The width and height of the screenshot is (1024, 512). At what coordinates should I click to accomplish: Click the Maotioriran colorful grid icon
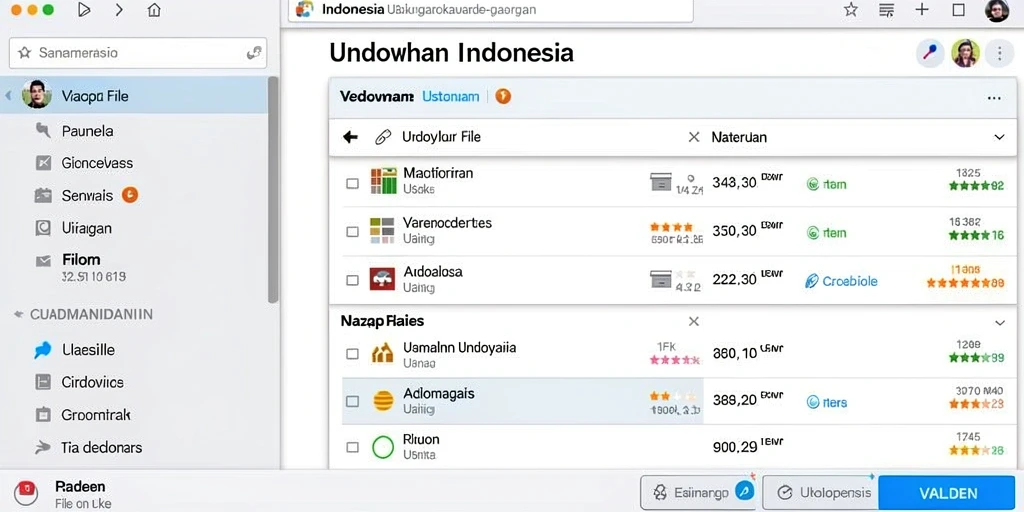pos(383,181)
